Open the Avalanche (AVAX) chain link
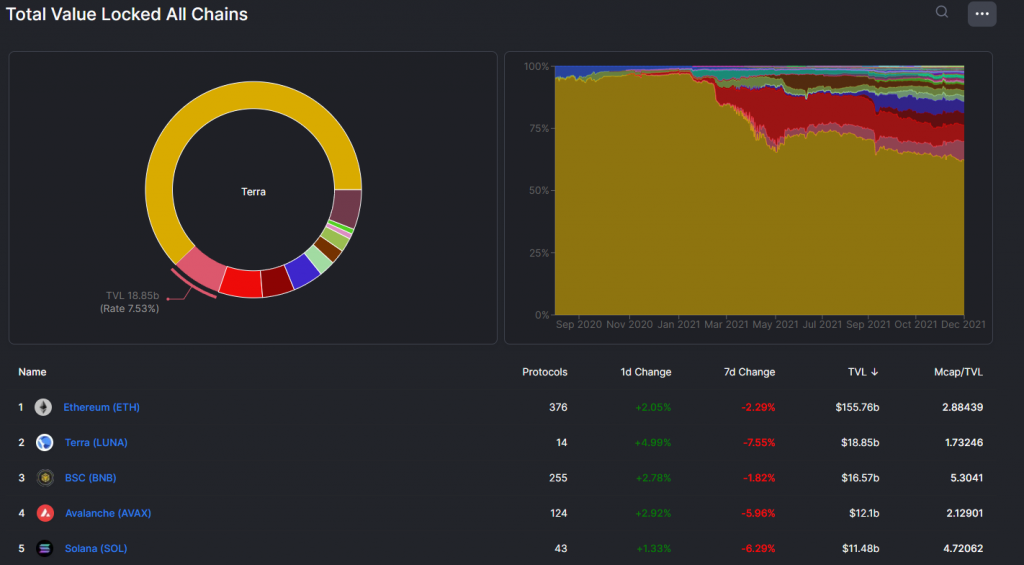The image size is (1024, 565). pyautogui.click(x=108, y=513)
